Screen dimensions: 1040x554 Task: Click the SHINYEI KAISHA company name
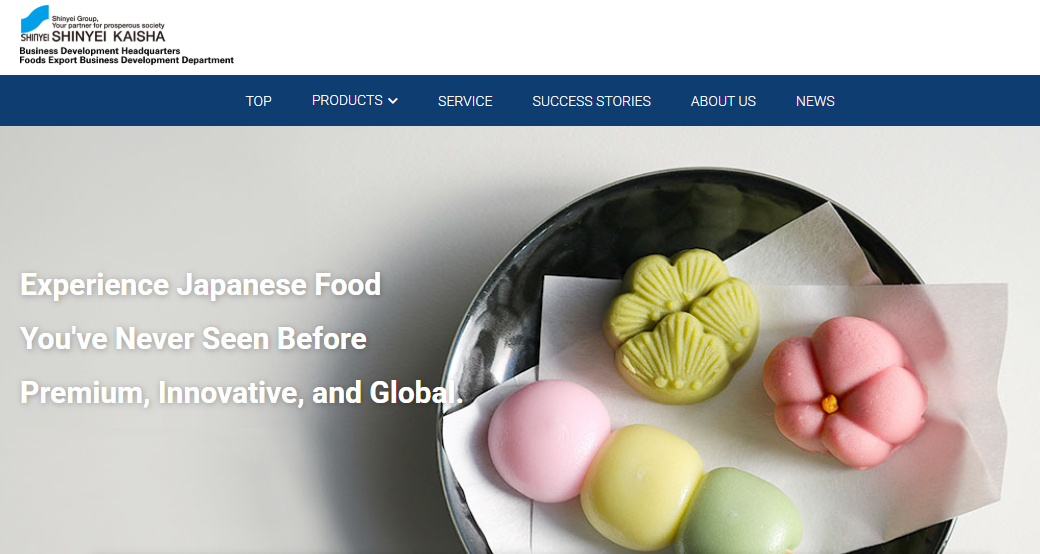tap(108, 36)
